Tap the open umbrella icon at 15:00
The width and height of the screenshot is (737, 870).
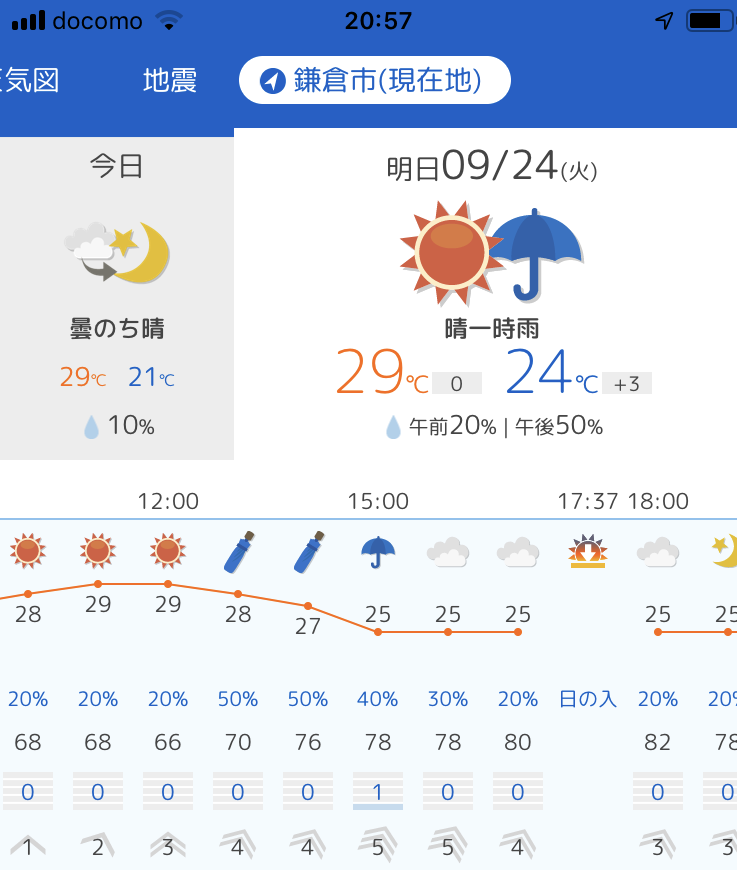click(378, 552)
